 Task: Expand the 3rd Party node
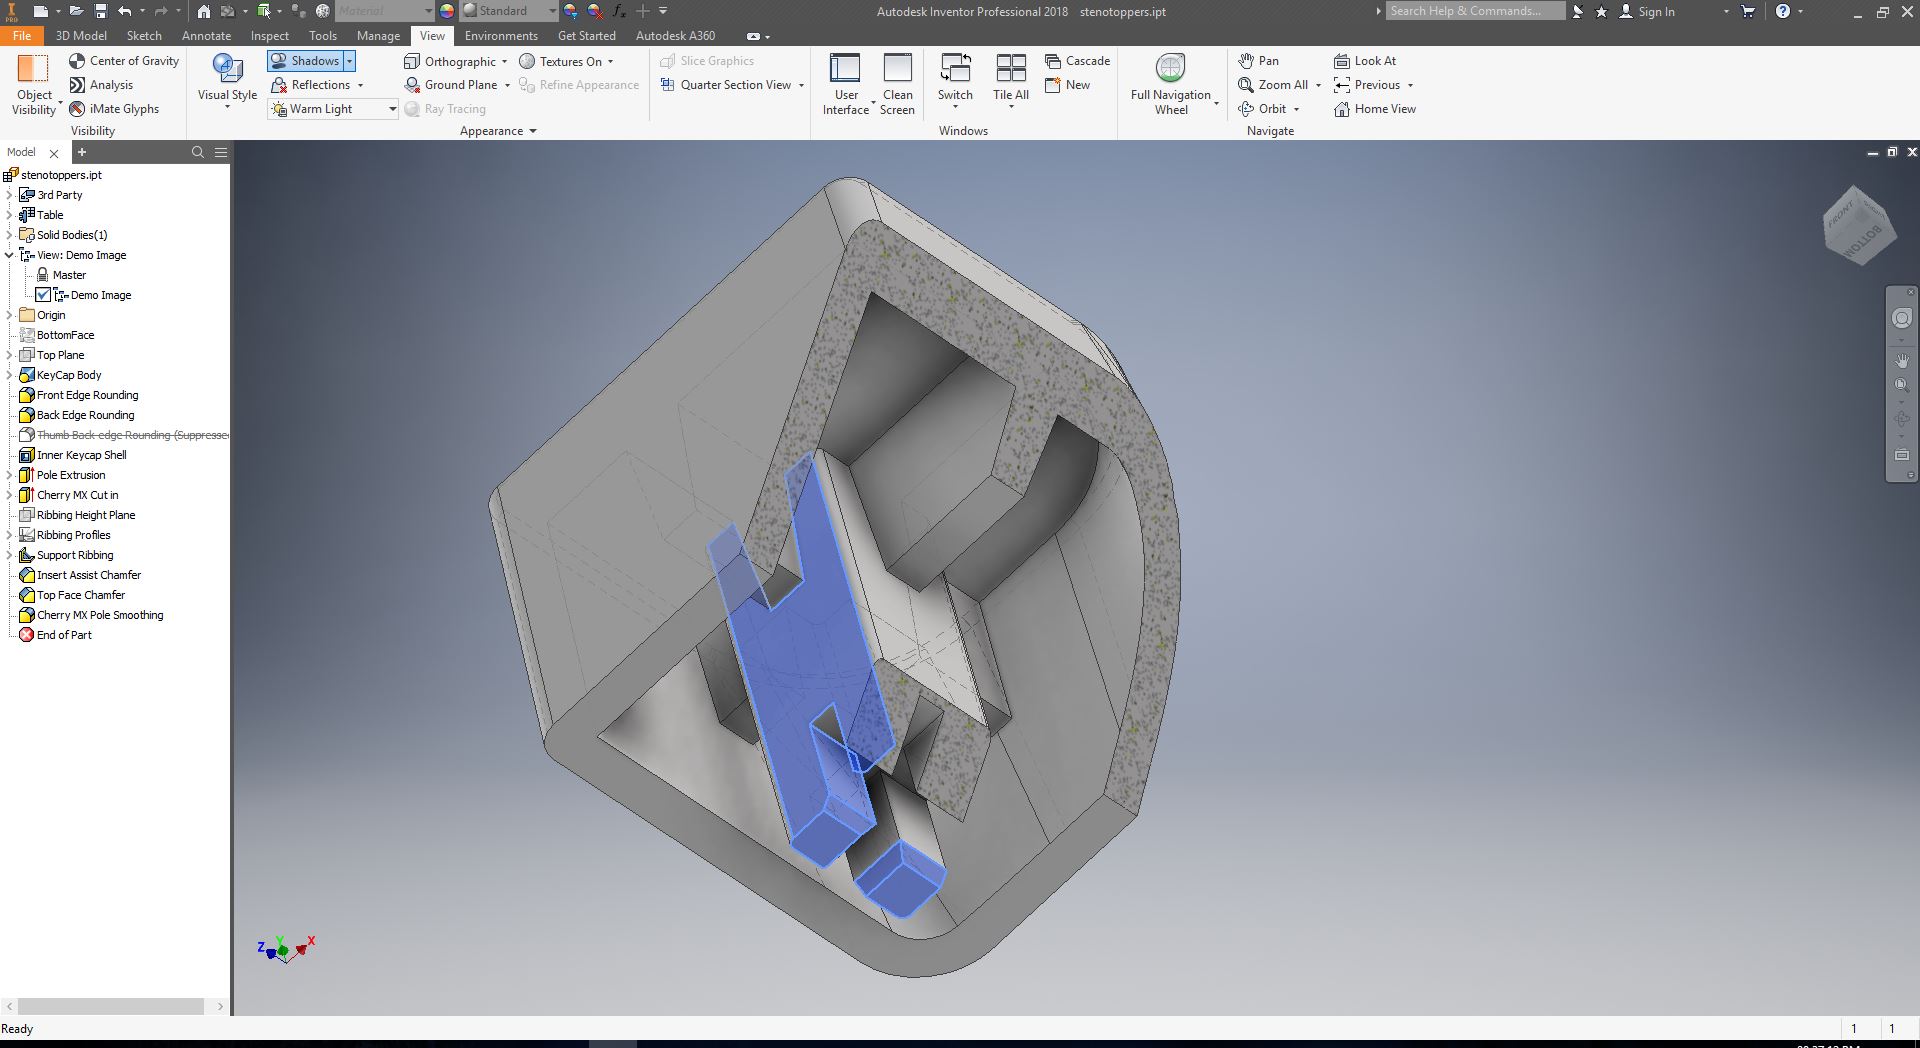9,195
